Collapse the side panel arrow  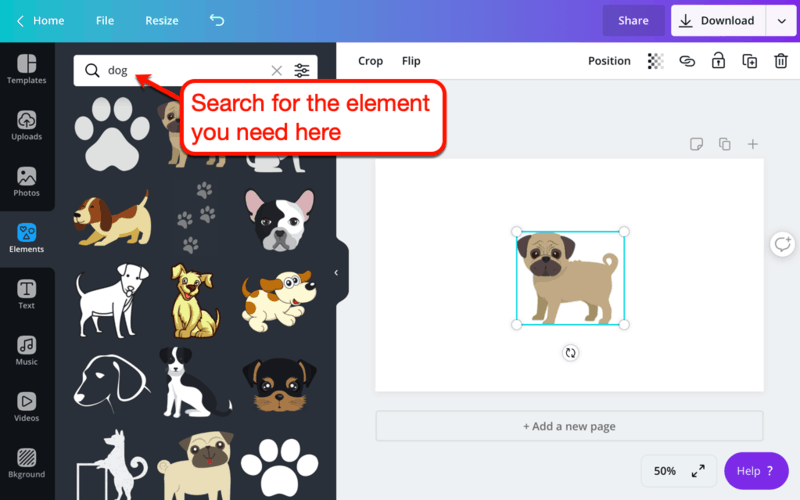pos(336,273)
